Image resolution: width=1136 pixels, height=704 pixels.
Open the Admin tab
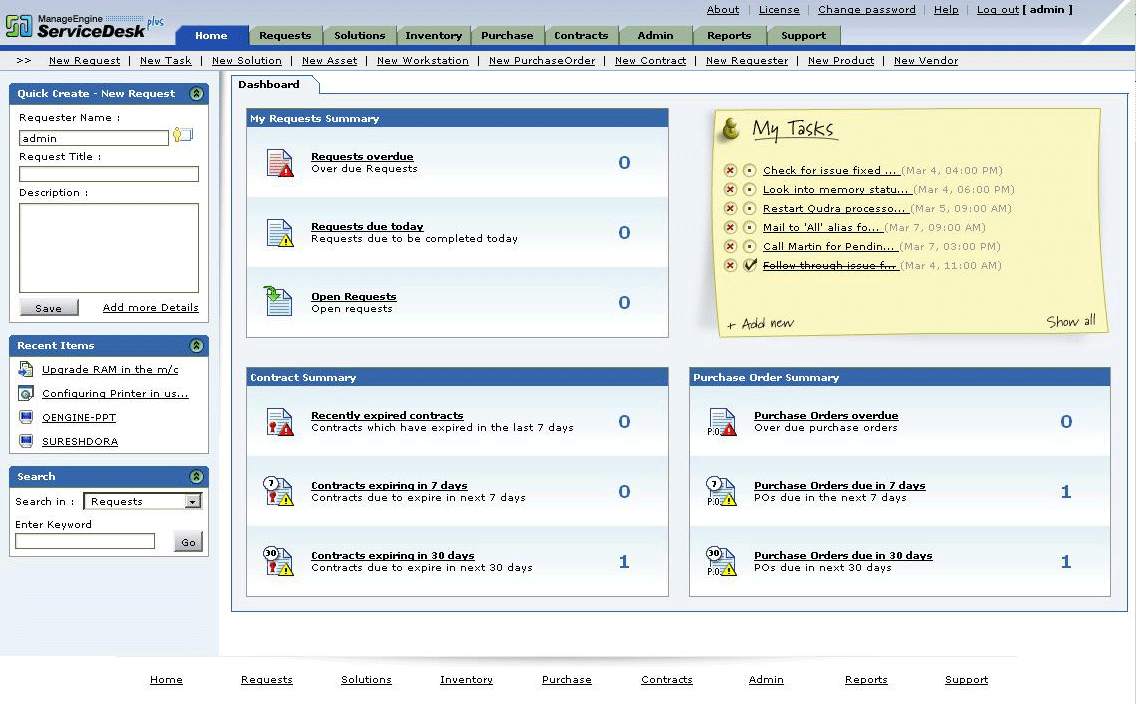coord(655,35)
